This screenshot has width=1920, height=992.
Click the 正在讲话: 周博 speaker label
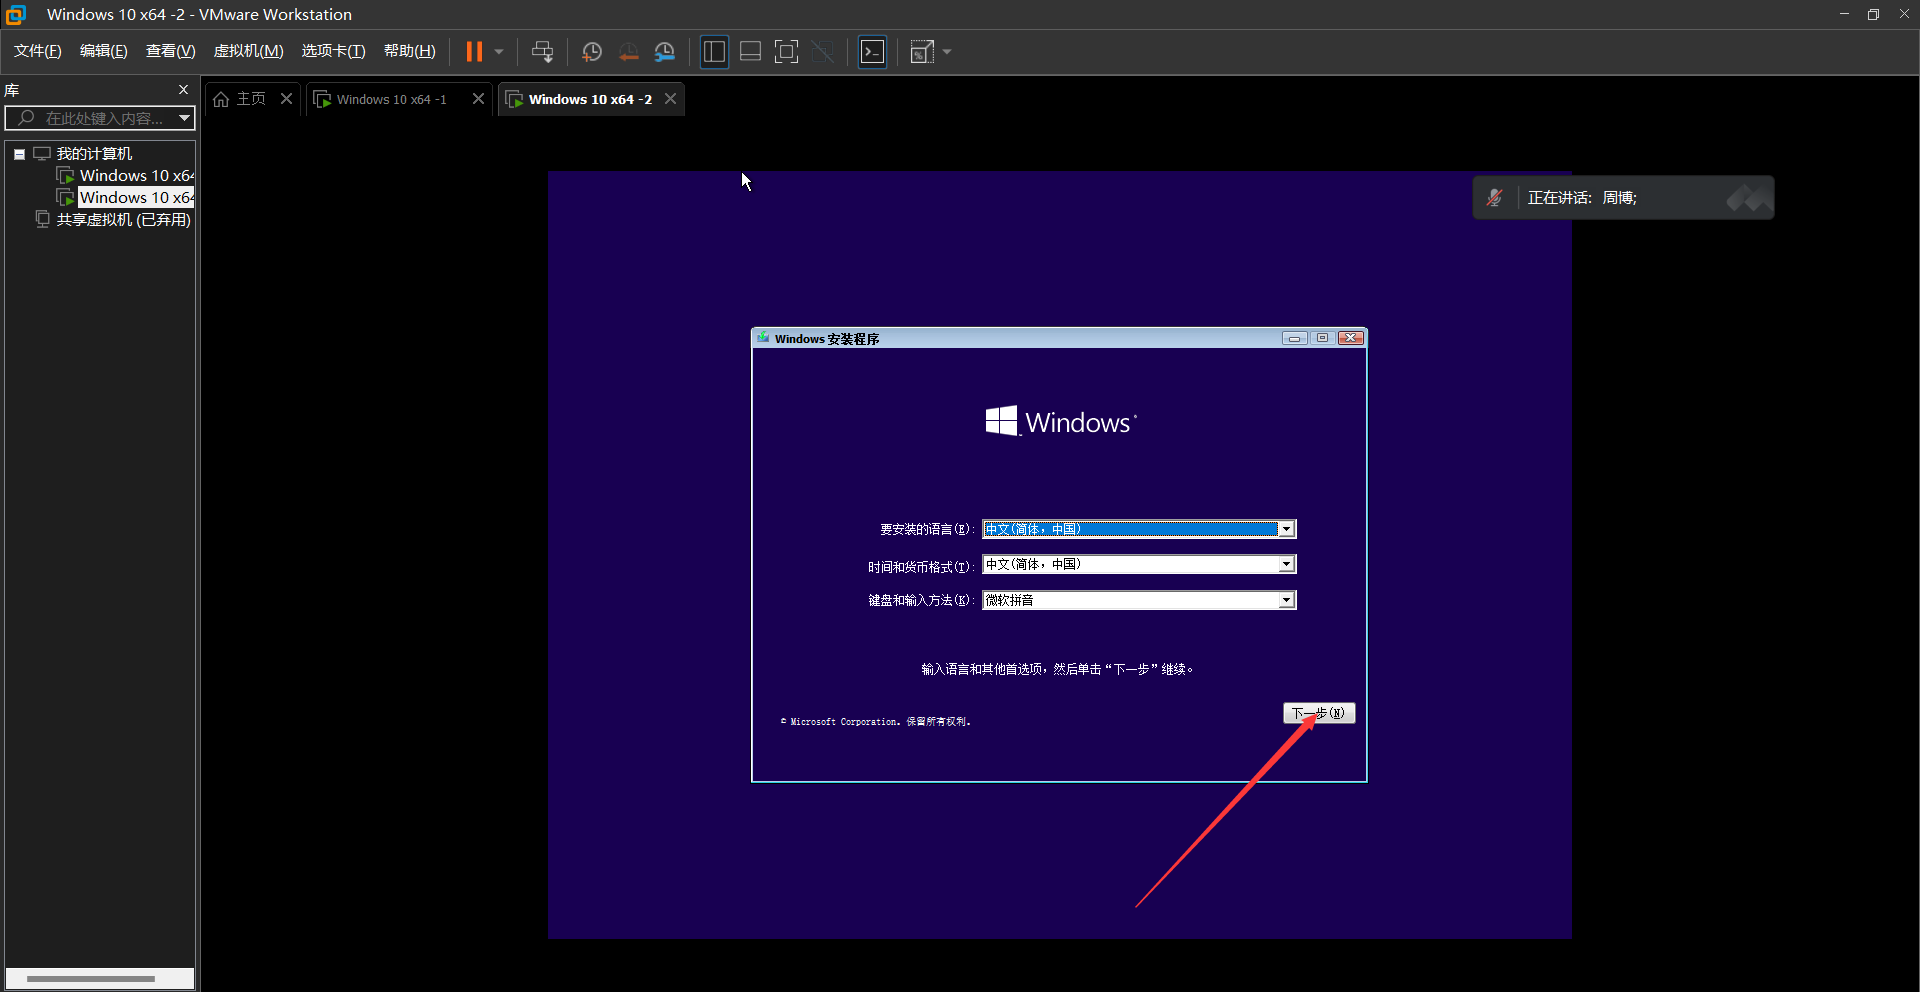point(1582,198)
